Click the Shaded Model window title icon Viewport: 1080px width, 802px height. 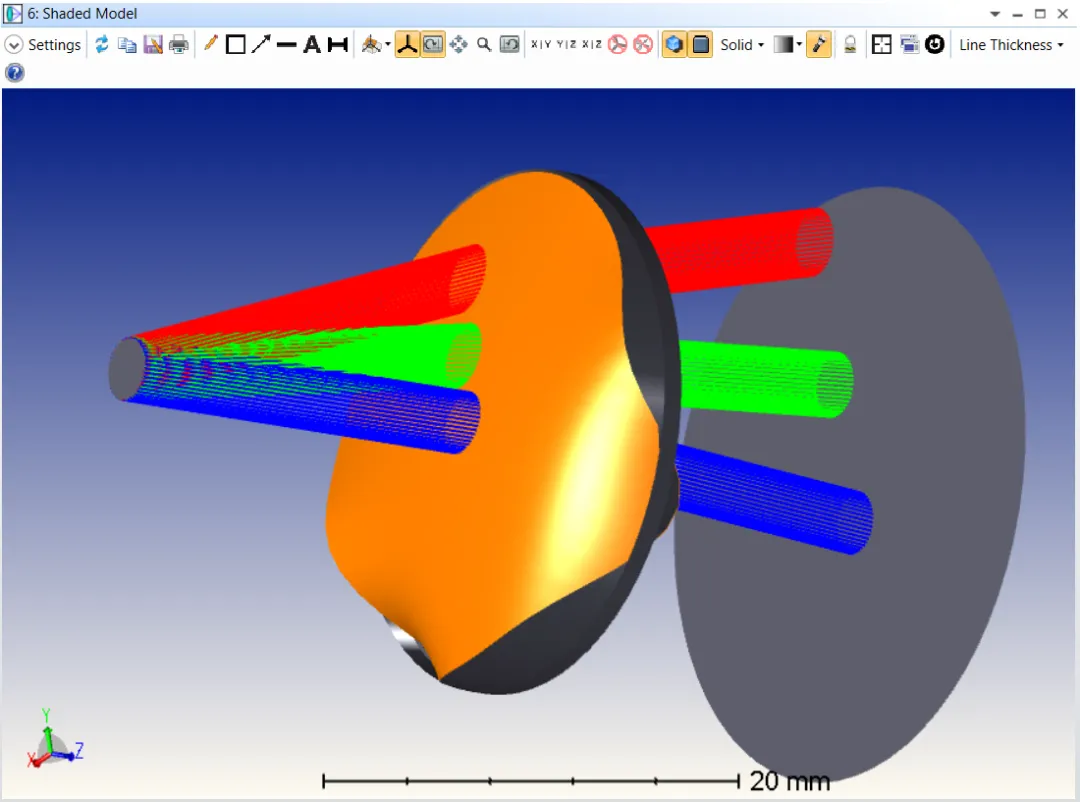pyautogui.click(x=12, y=14)
